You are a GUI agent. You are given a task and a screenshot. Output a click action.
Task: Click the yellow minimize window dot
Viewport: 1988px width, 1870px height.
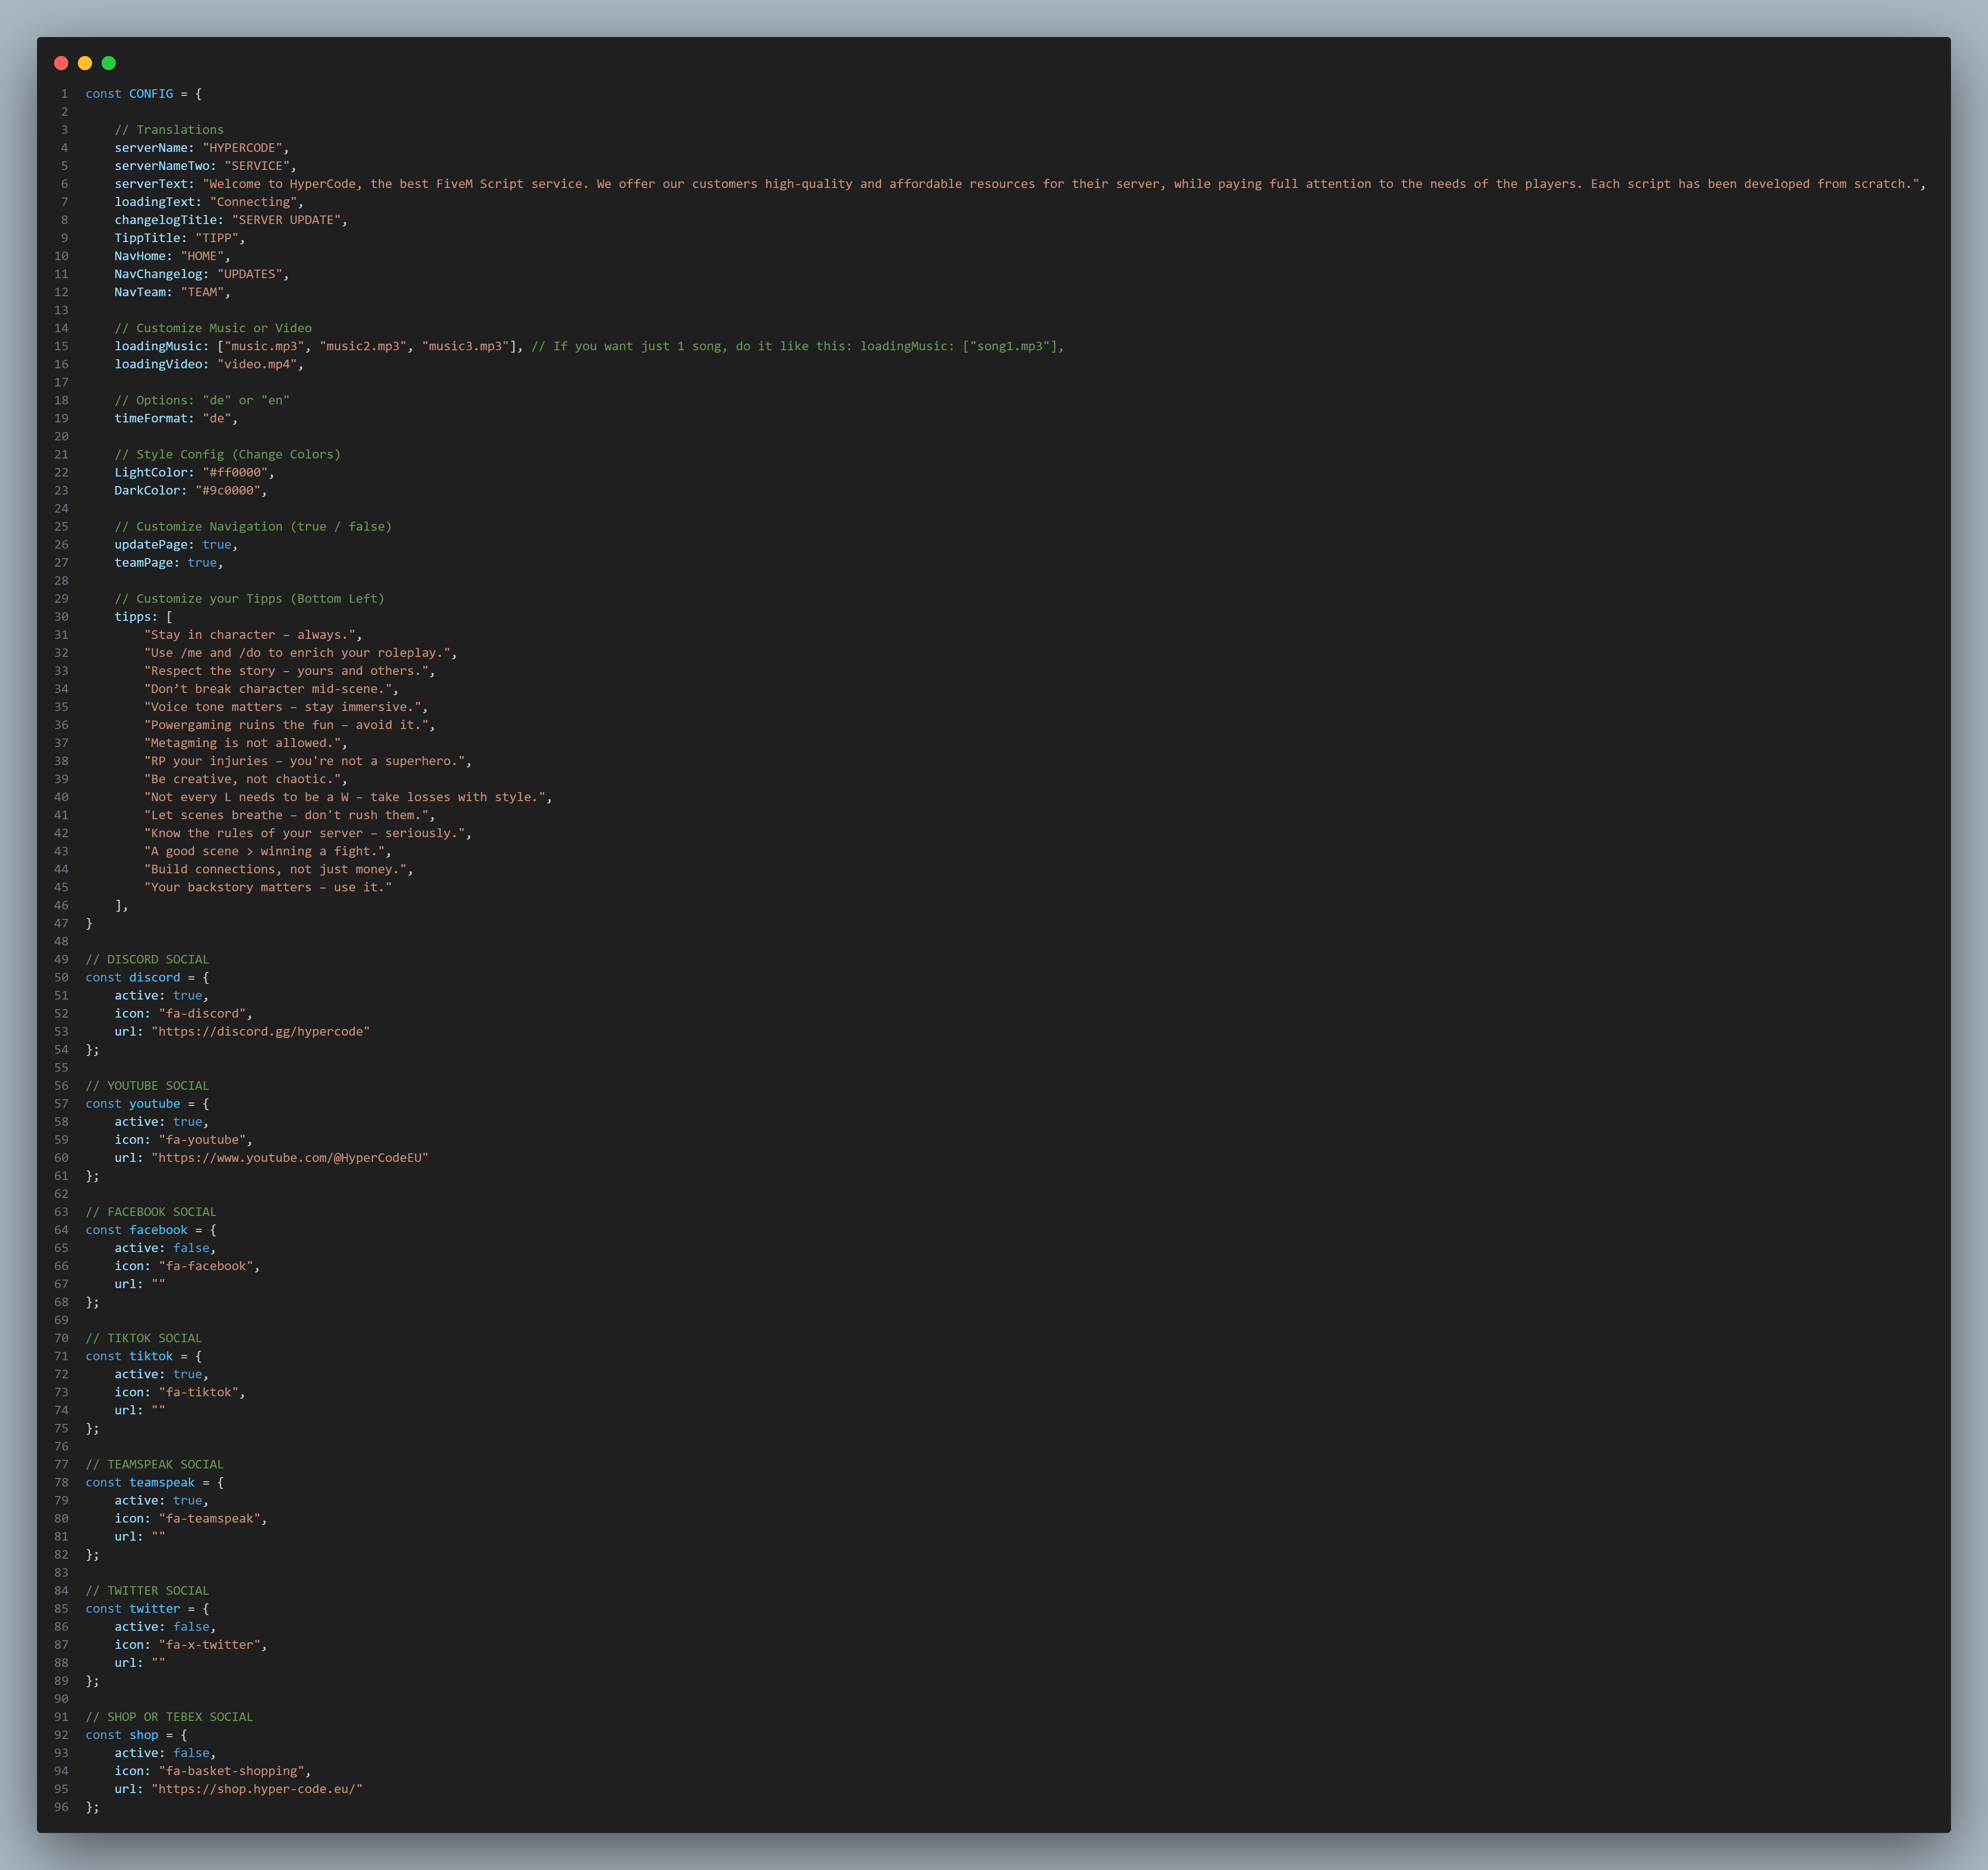(85, 63)
